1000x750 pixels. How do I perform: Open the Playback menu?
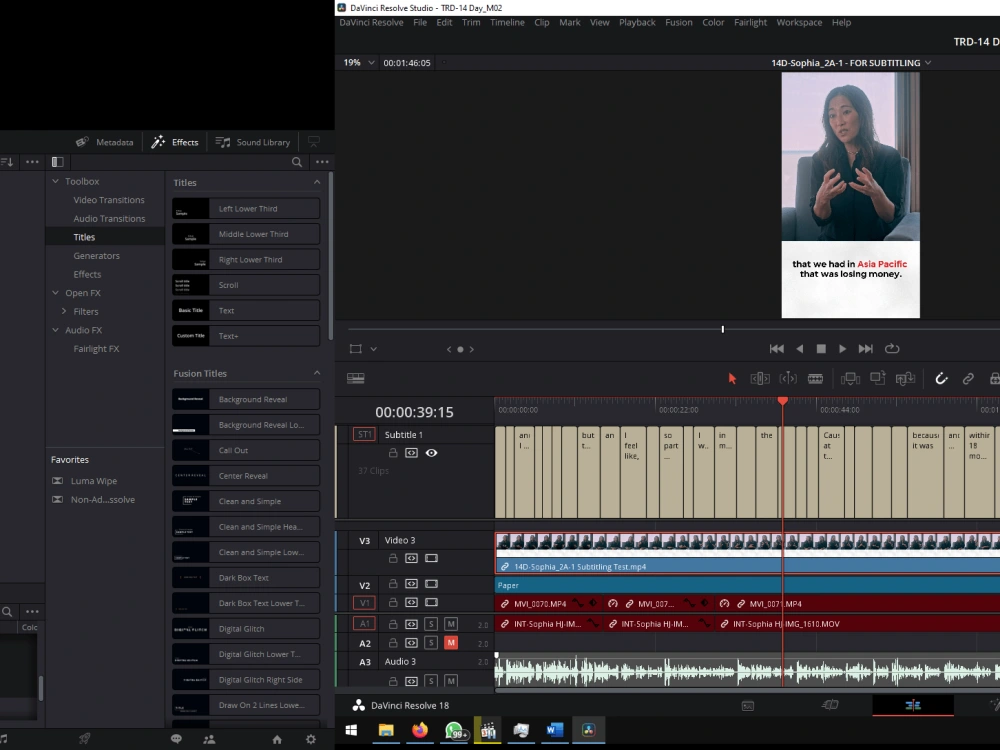click(636, 22)
